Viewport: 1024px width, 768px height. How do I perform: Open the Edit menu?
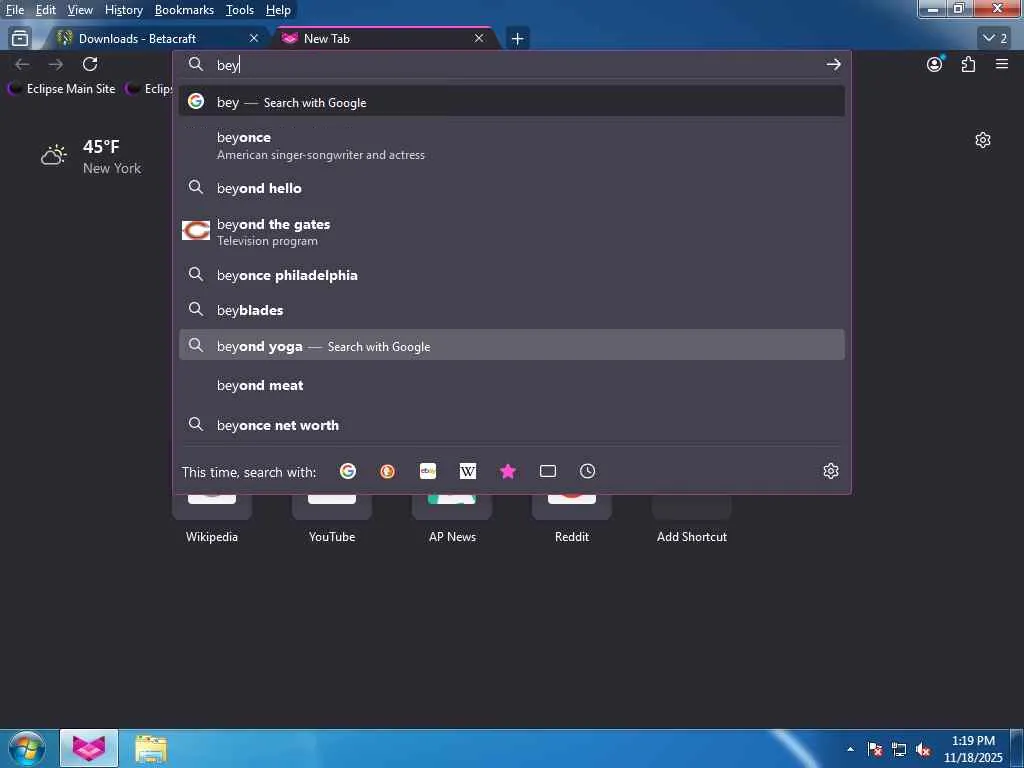[46, 10]
